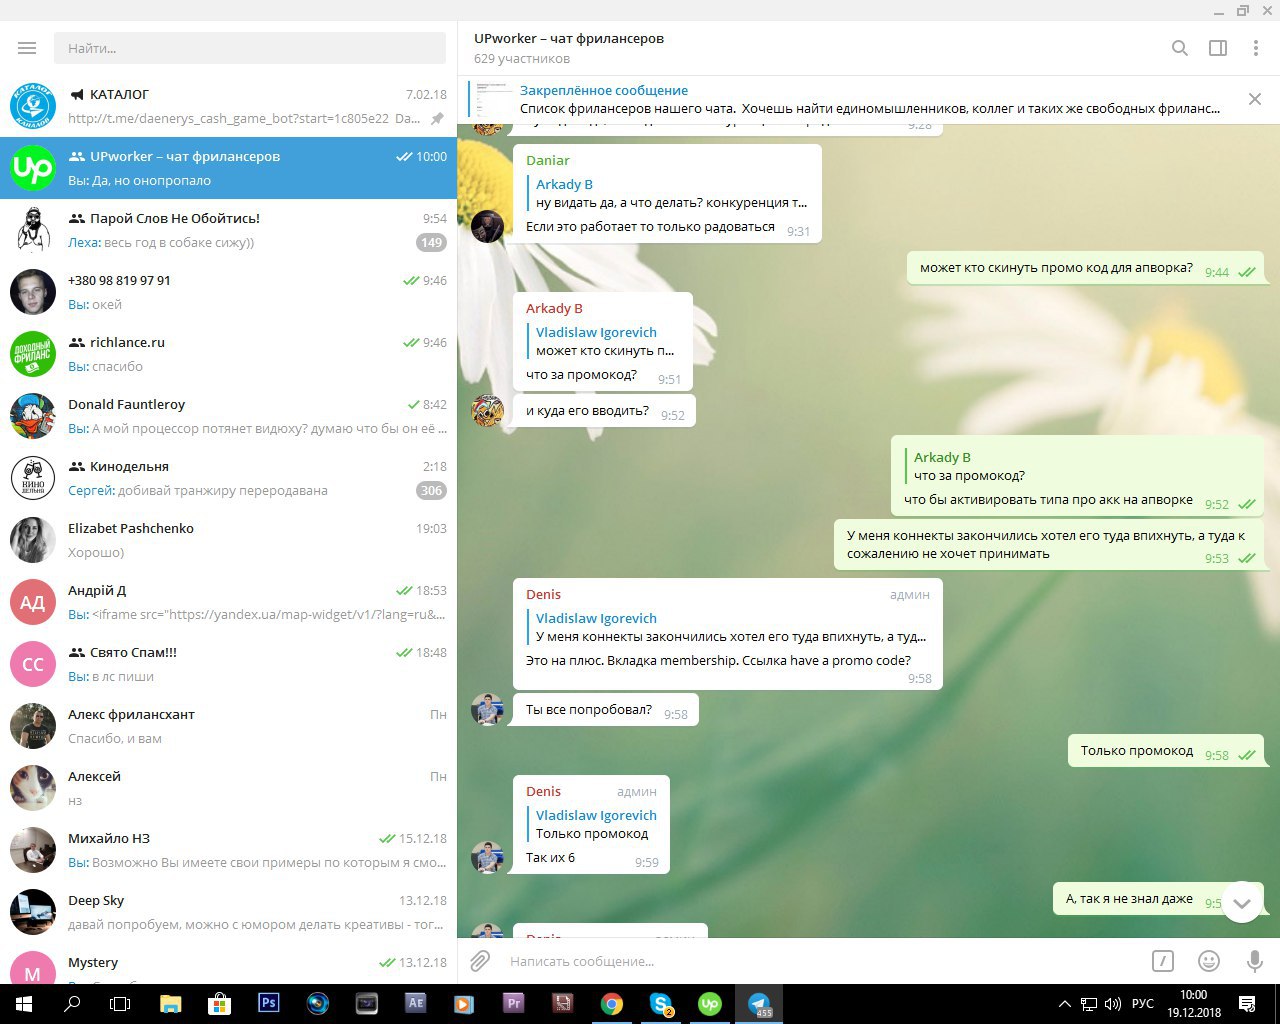
Task: Click the green UPworker chat avatar
Action: click(33, 168)
